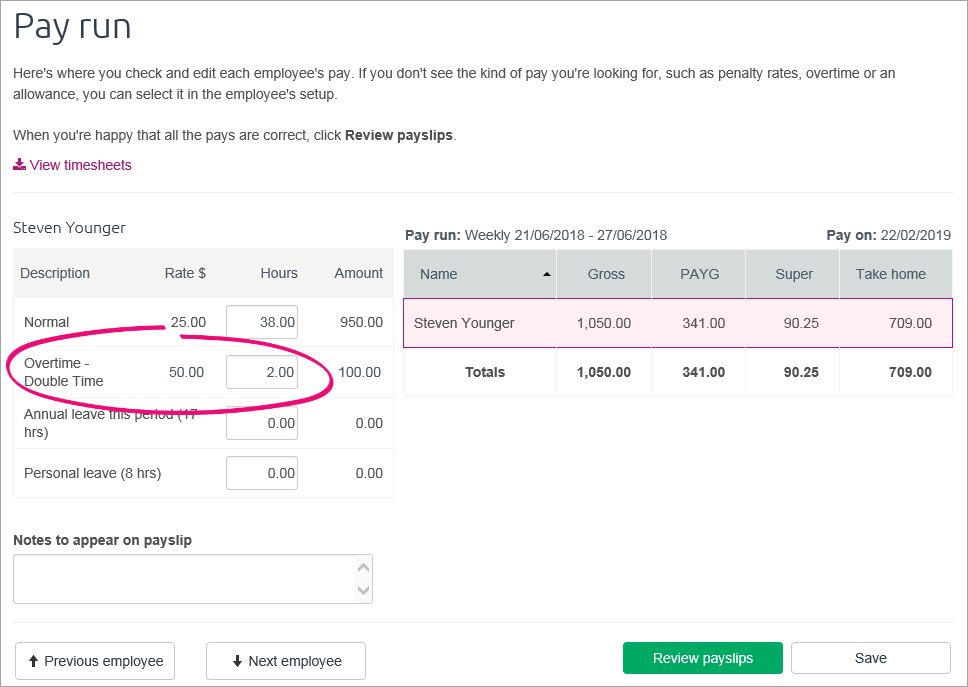The width and height of the screenshot is (968, 687).
Task: Click the Take home column header
Action: (x=890, y=274)
